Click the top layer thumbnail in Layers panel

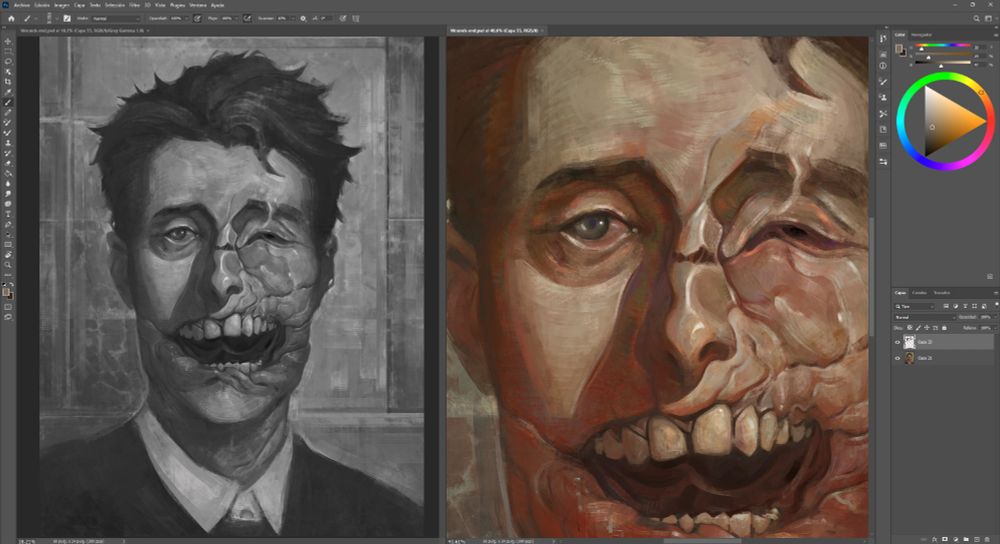(909, 342)
